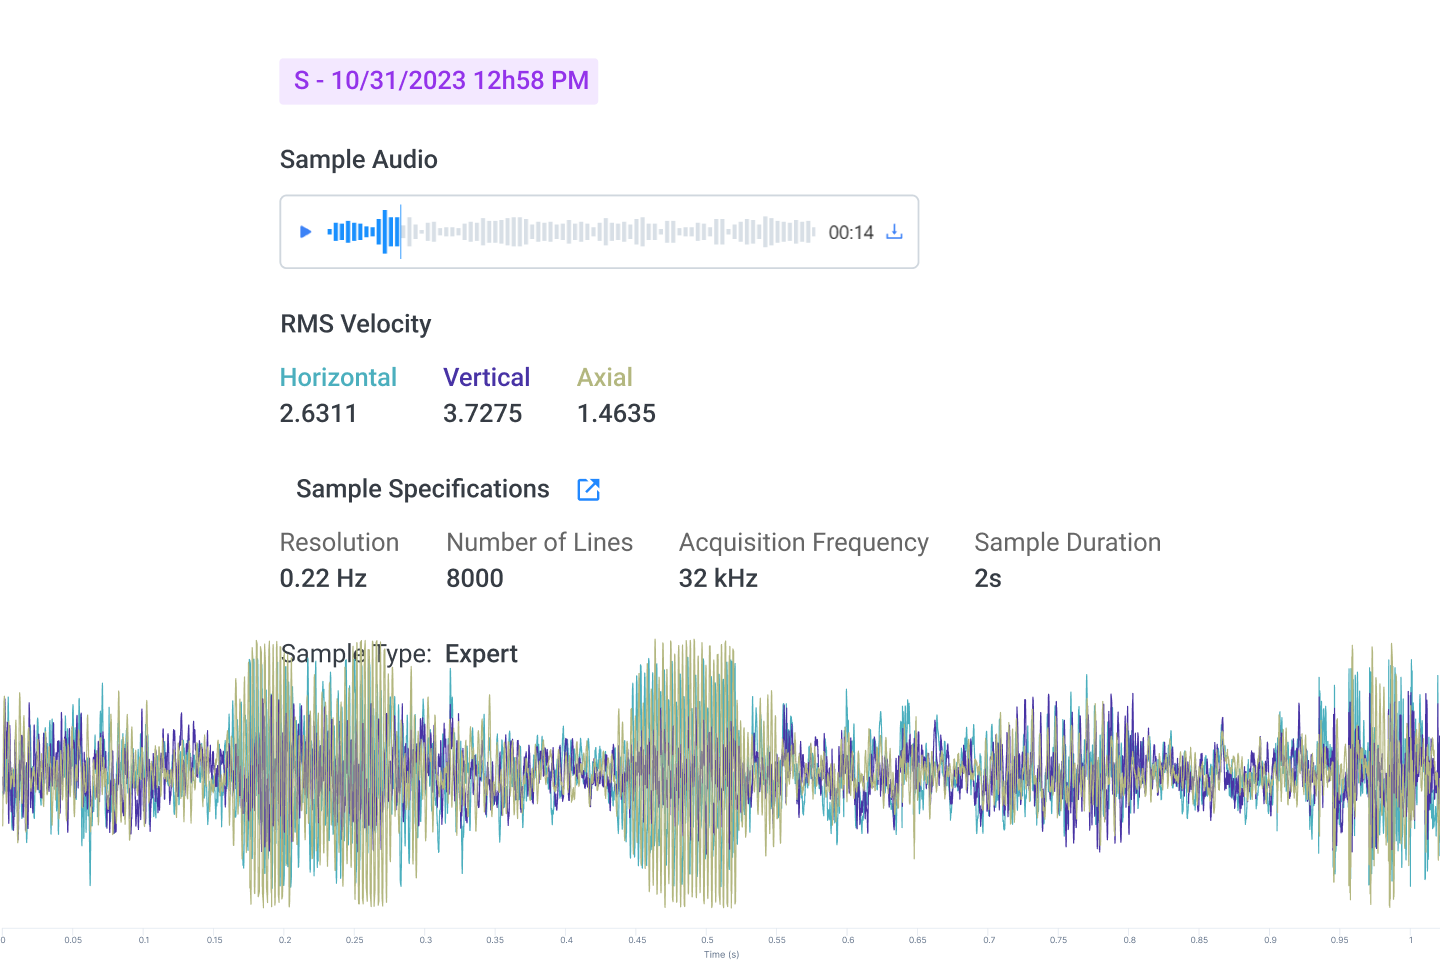Screen dimensions: 1440x960
Task: Click the audio playhead position marker
Action: [x=401, y=232]
